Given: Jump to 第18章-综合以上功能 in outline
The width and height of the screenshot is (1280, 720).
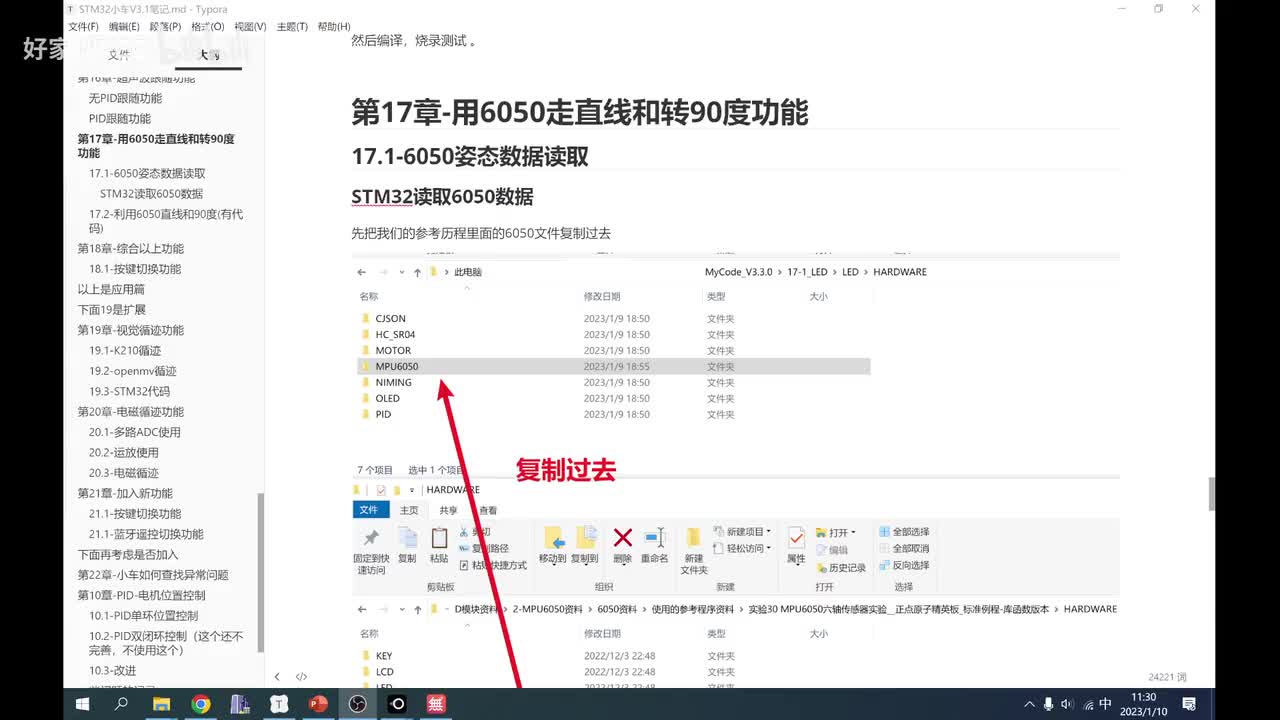Looking at the screenshot, I should tap(130, 248).
